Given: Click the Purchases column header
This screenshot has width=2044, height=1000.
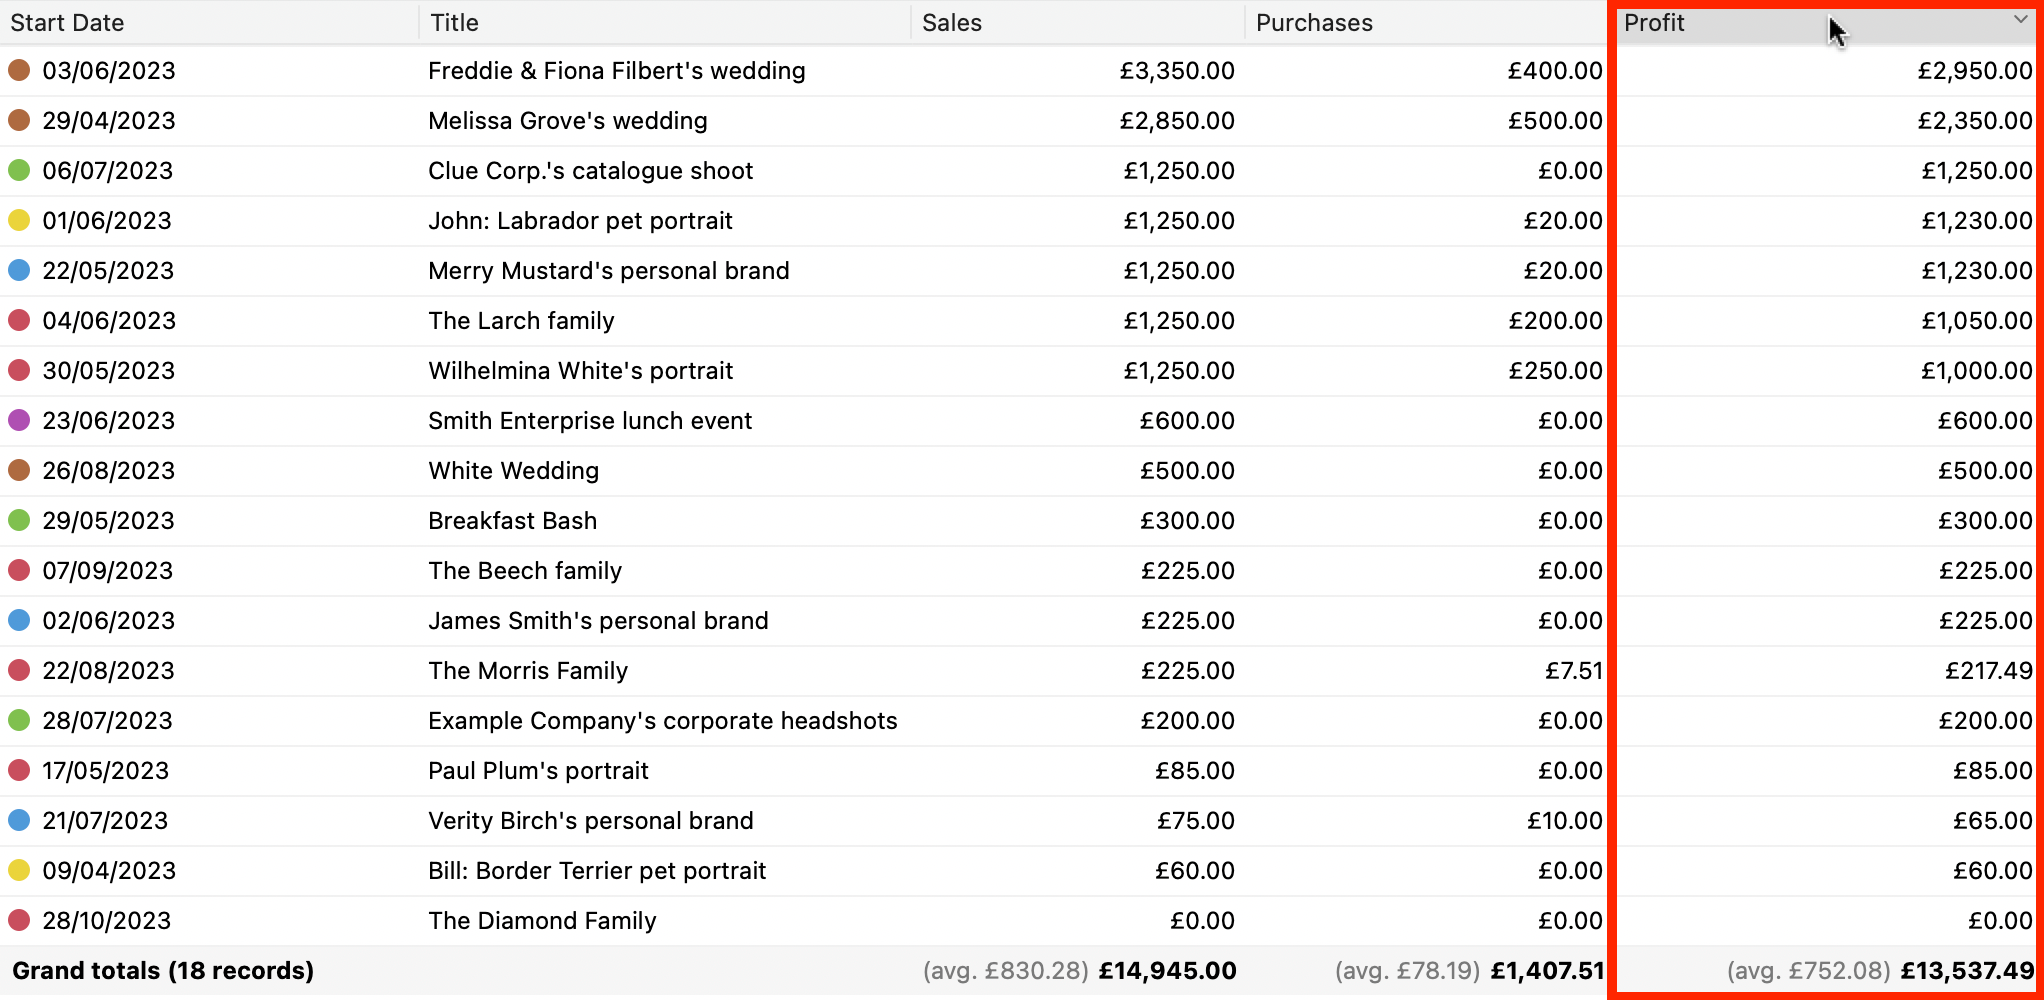Looking at the screenshot, I should click(x=1313, y=22).
